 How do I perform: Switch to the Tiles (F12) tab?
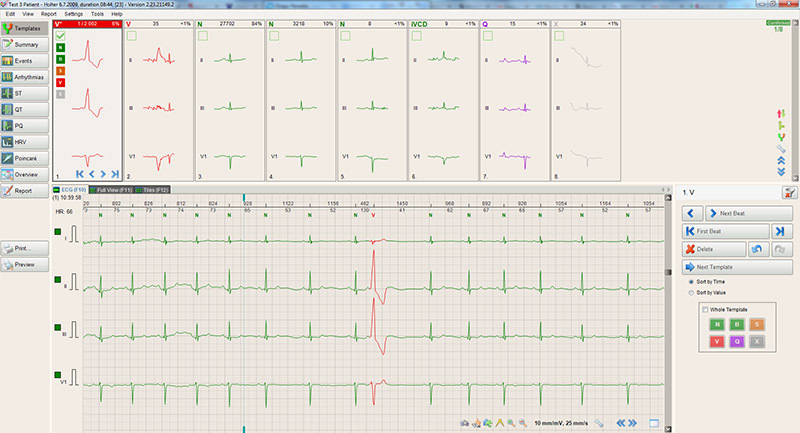153,190
